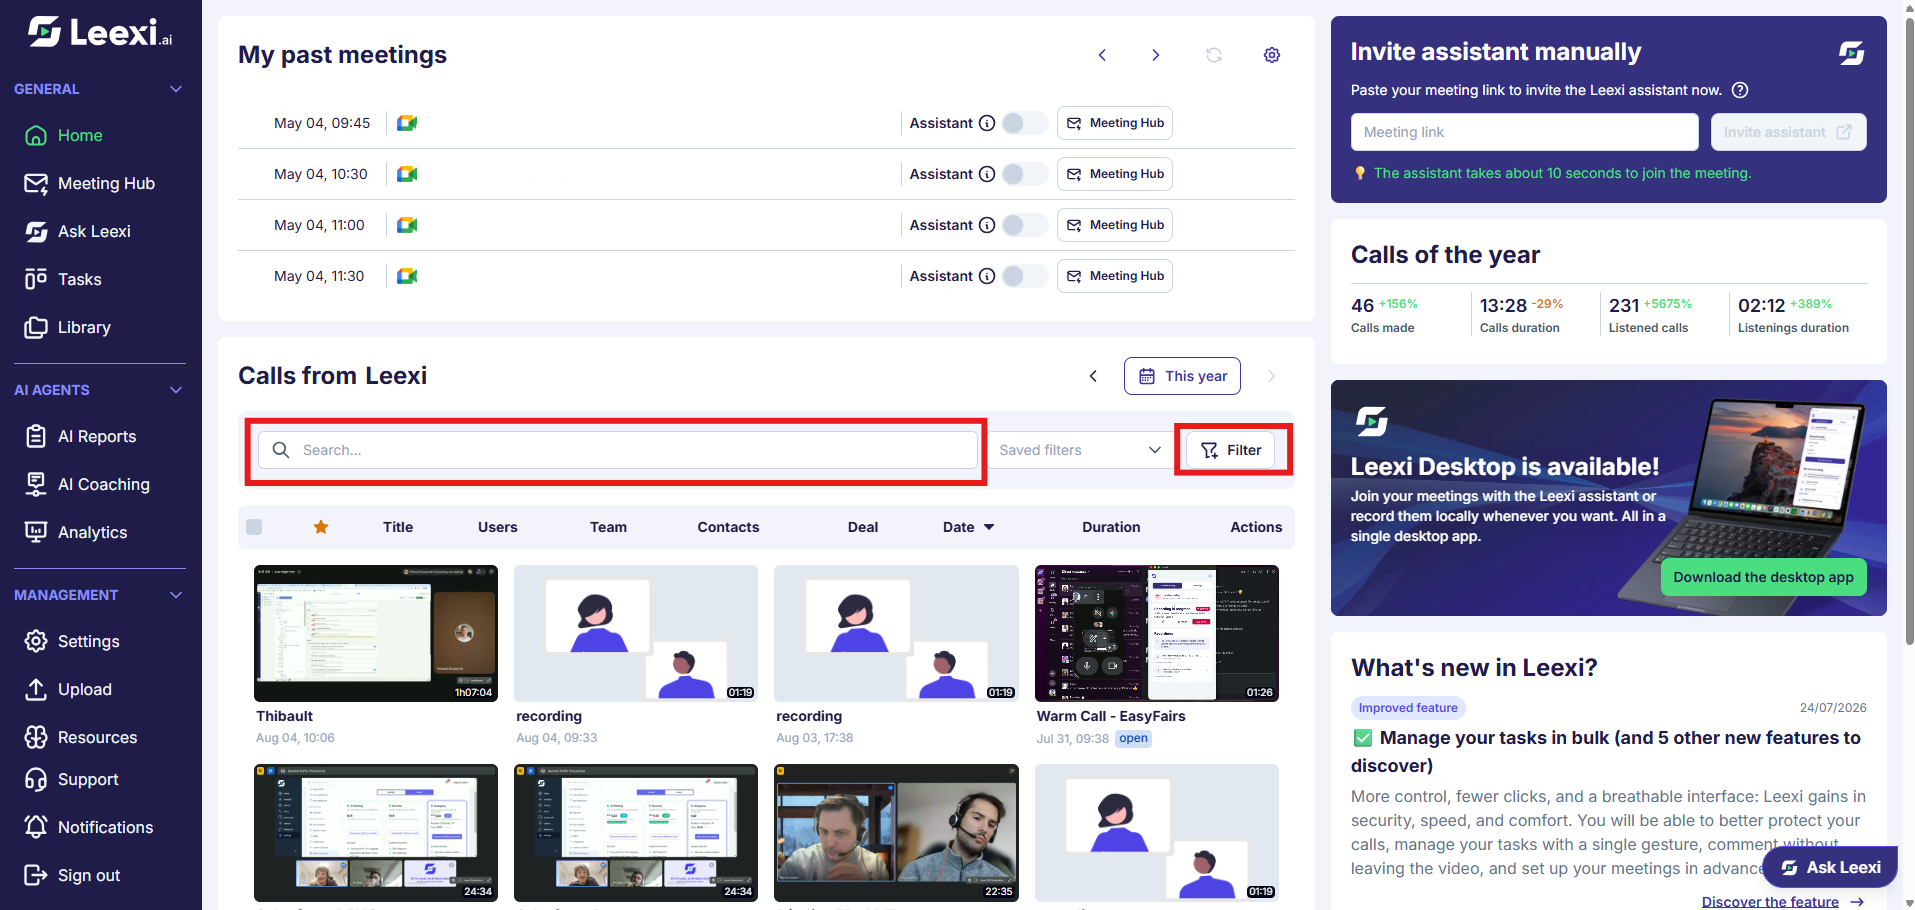Open Meeting Hub for May 04, 09:45
Screen dimensions: 1915x910
coord(1114,123)
